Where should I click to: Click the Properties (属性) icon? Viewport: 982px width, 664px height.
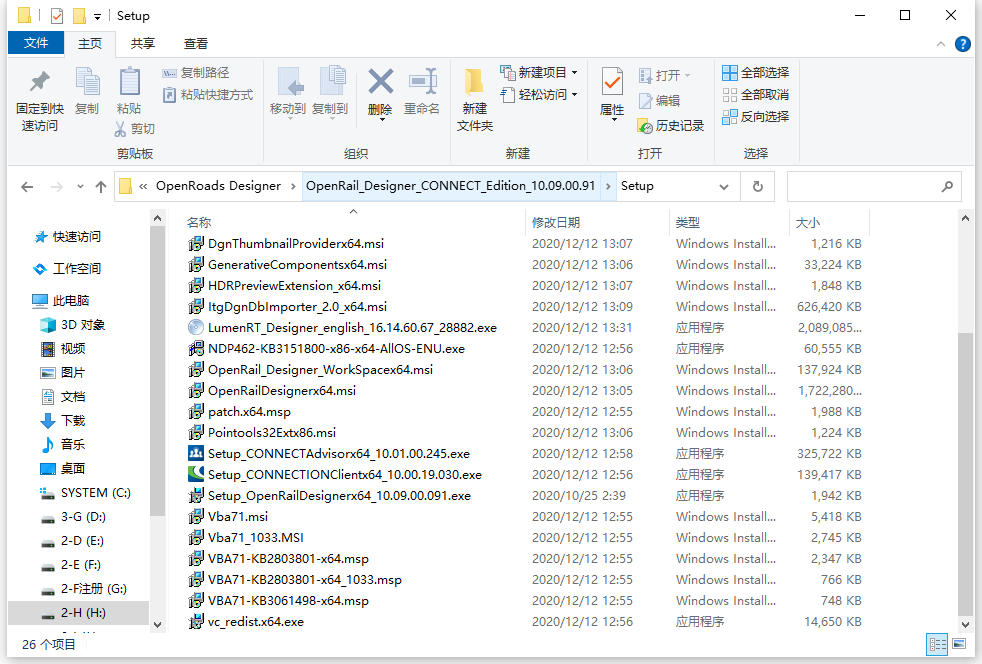pyautogui.click(x=612, y=83)
